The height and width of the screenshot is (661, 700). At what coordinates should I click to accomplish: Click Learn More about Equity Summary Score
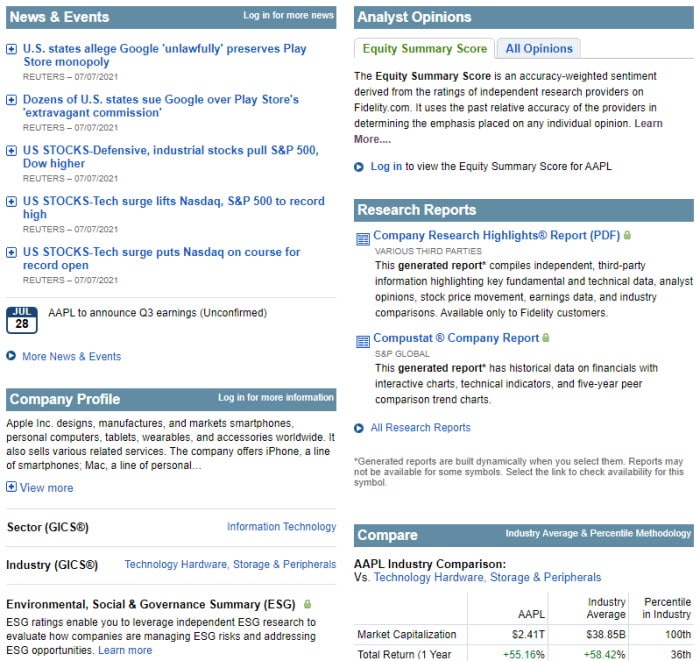pyautogui.click(x=649, y=124)
